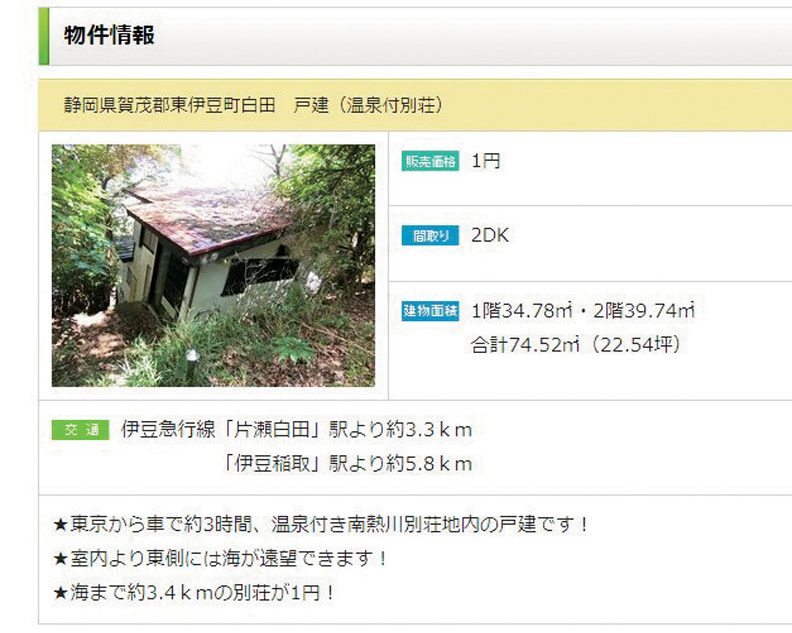Viewport: 792px width, 633px height.
Task: Click the 建物面積 label badge
Action: (430, 311)
